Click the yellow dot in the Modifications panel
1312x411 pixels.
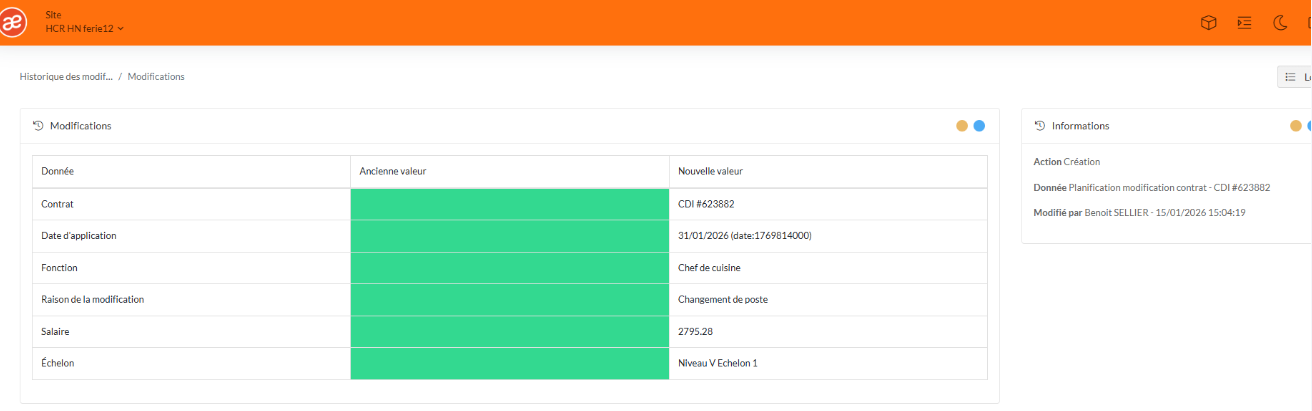(x=962, y=126)
